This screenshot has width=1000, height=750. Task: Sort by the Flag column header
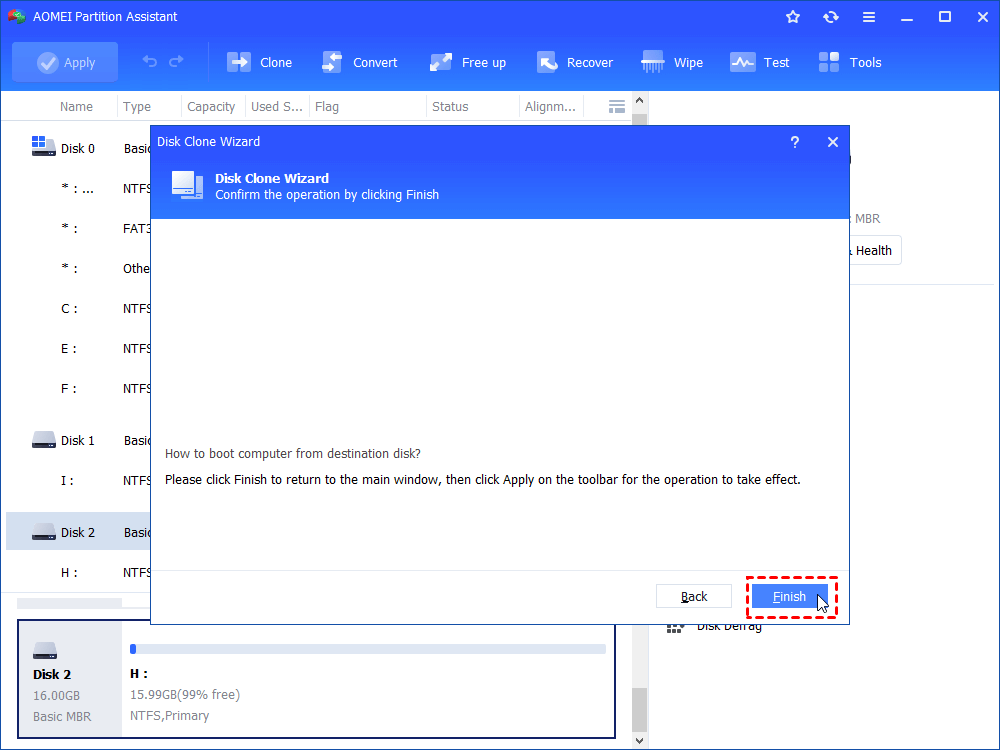[327, 107]
